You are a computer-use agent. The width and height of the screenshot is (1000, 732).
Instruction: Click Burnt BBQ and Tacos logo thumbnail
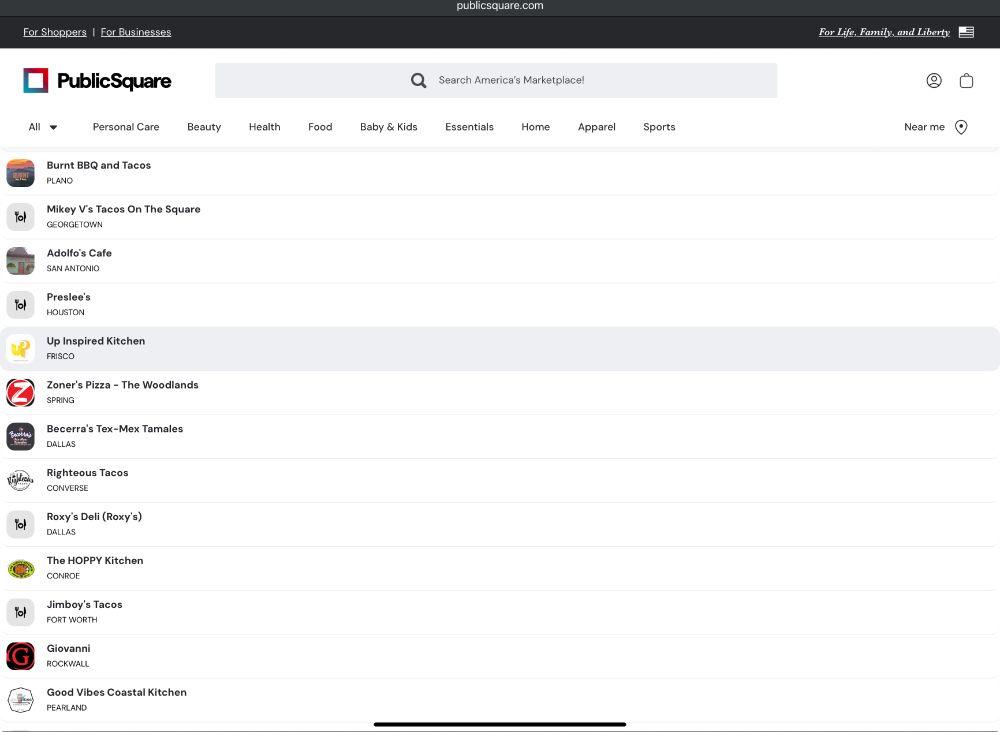click(x=20, y=173)
